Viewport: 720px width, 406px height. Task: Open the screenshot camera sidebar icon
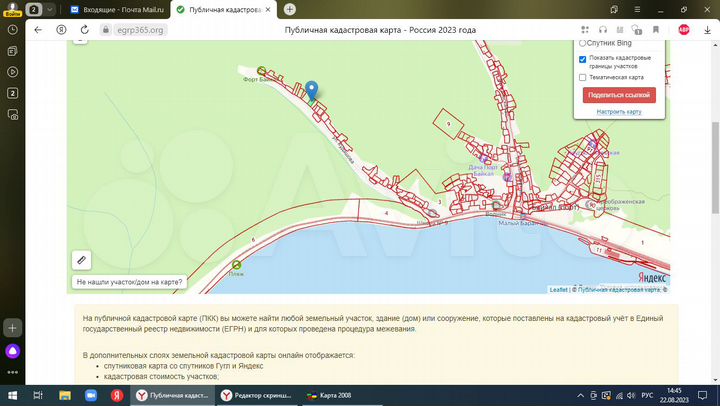(12, 114)
